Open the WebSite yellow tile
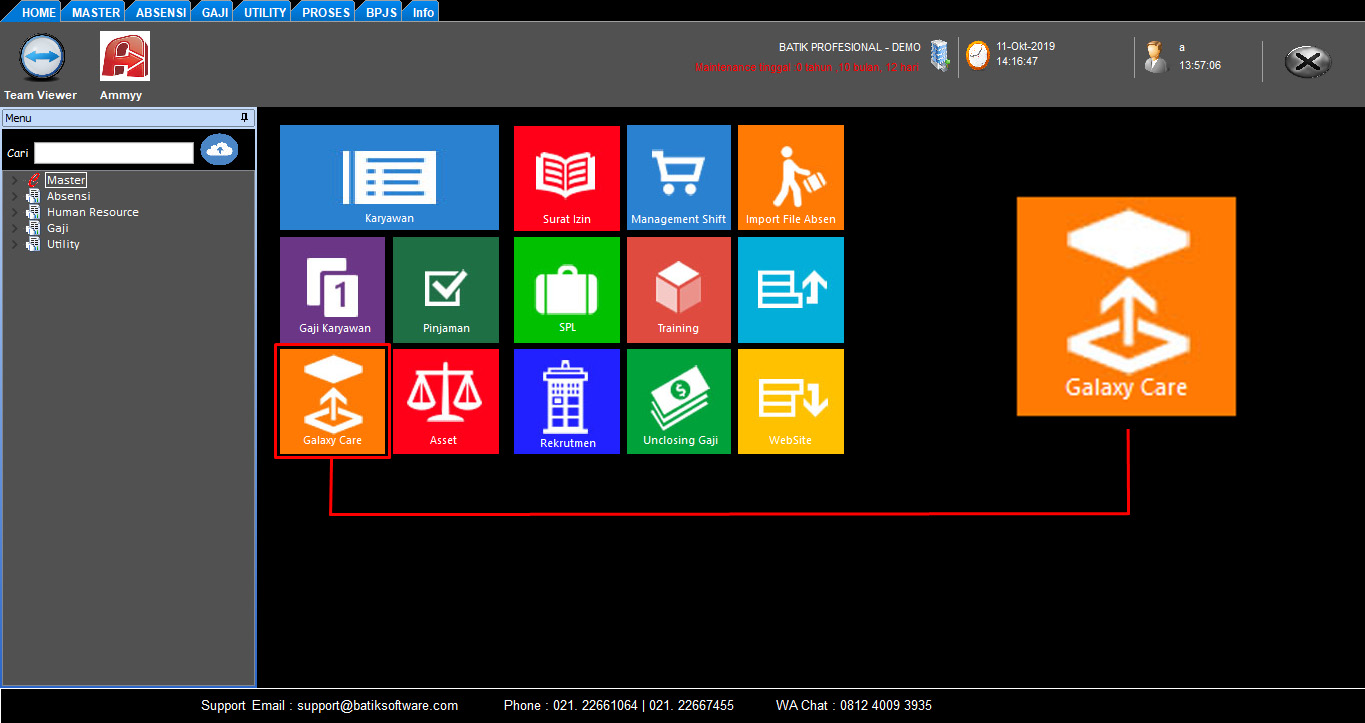This screenshot has width=1365, height=723. tap(790, 401)
